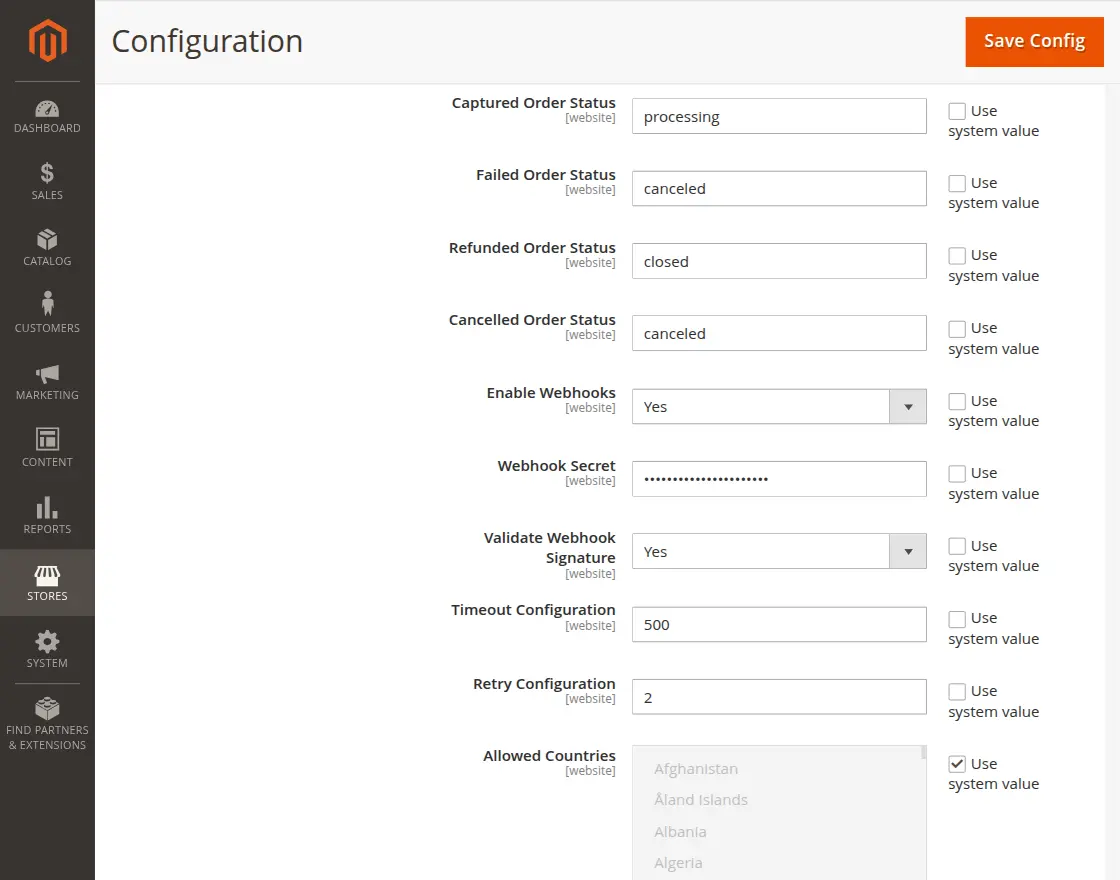Check Use system value for Validate Webhook Signature
1120x880 pixels.
point(957,546)
